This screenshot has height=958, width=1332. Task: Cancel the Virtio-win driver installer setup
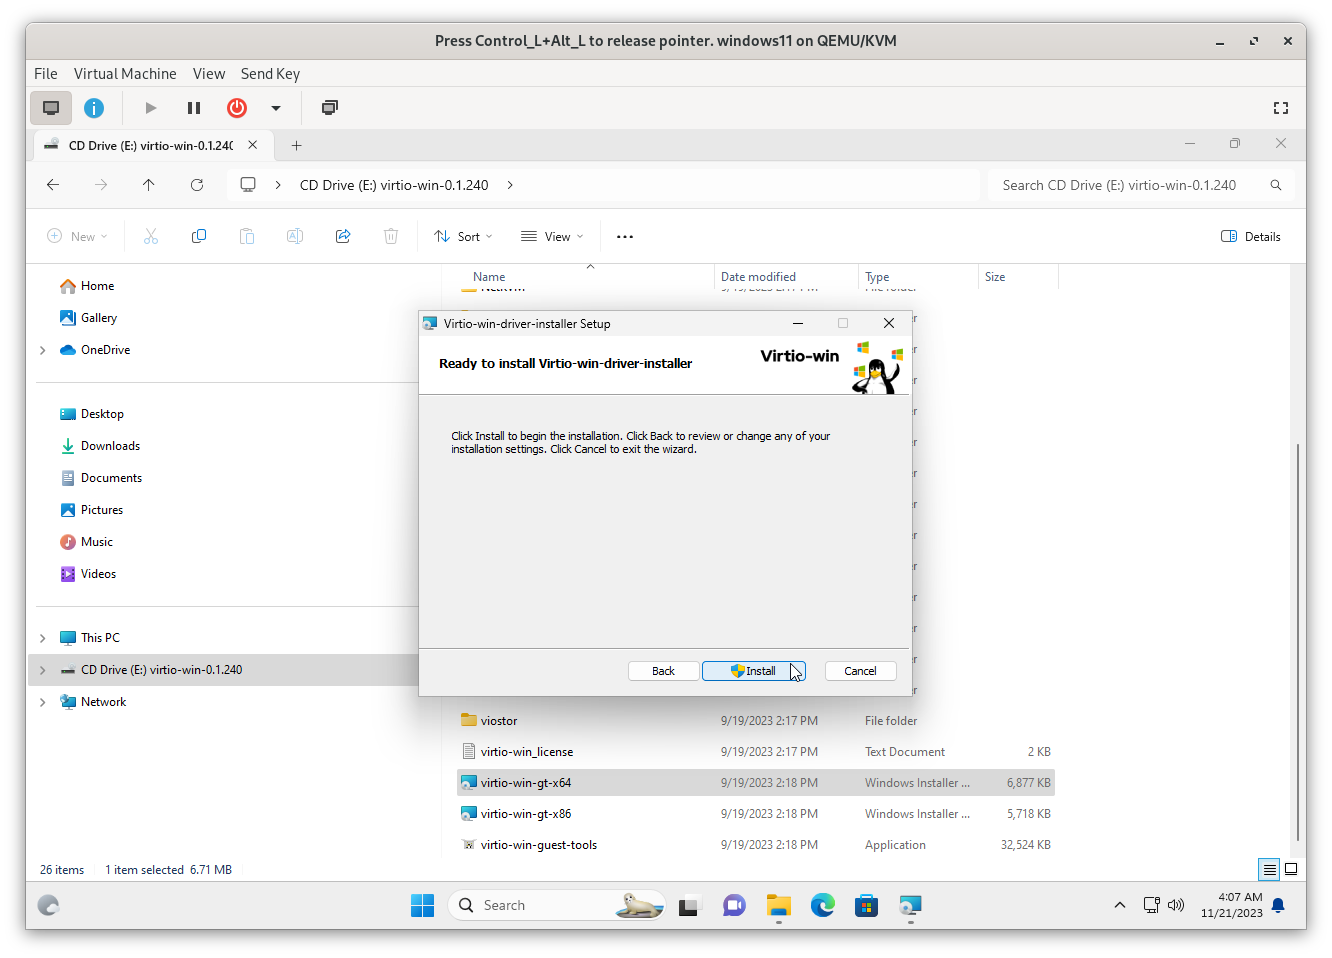point(860,671)
